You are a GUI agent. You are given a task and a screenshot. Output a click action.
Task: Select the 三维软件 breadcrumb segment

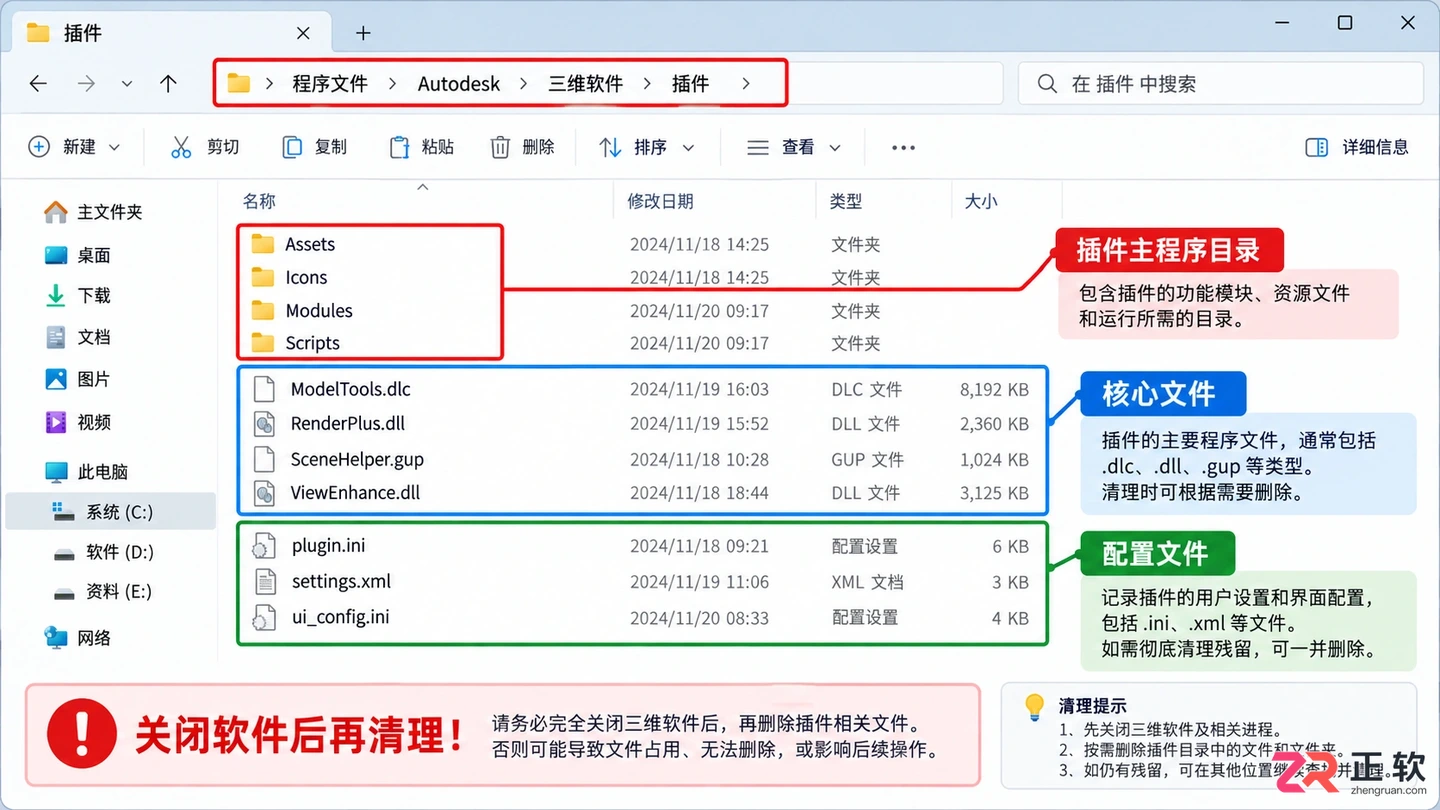[586, 84]
